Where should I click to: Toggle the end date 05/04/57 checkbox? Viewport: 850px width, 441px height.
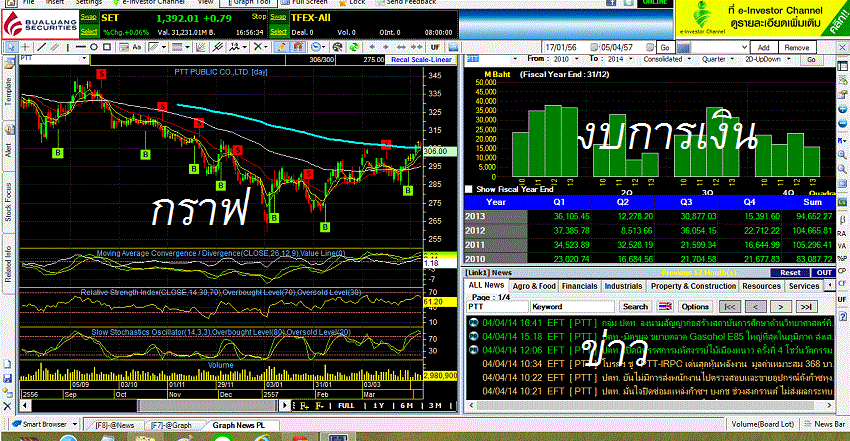650,47
